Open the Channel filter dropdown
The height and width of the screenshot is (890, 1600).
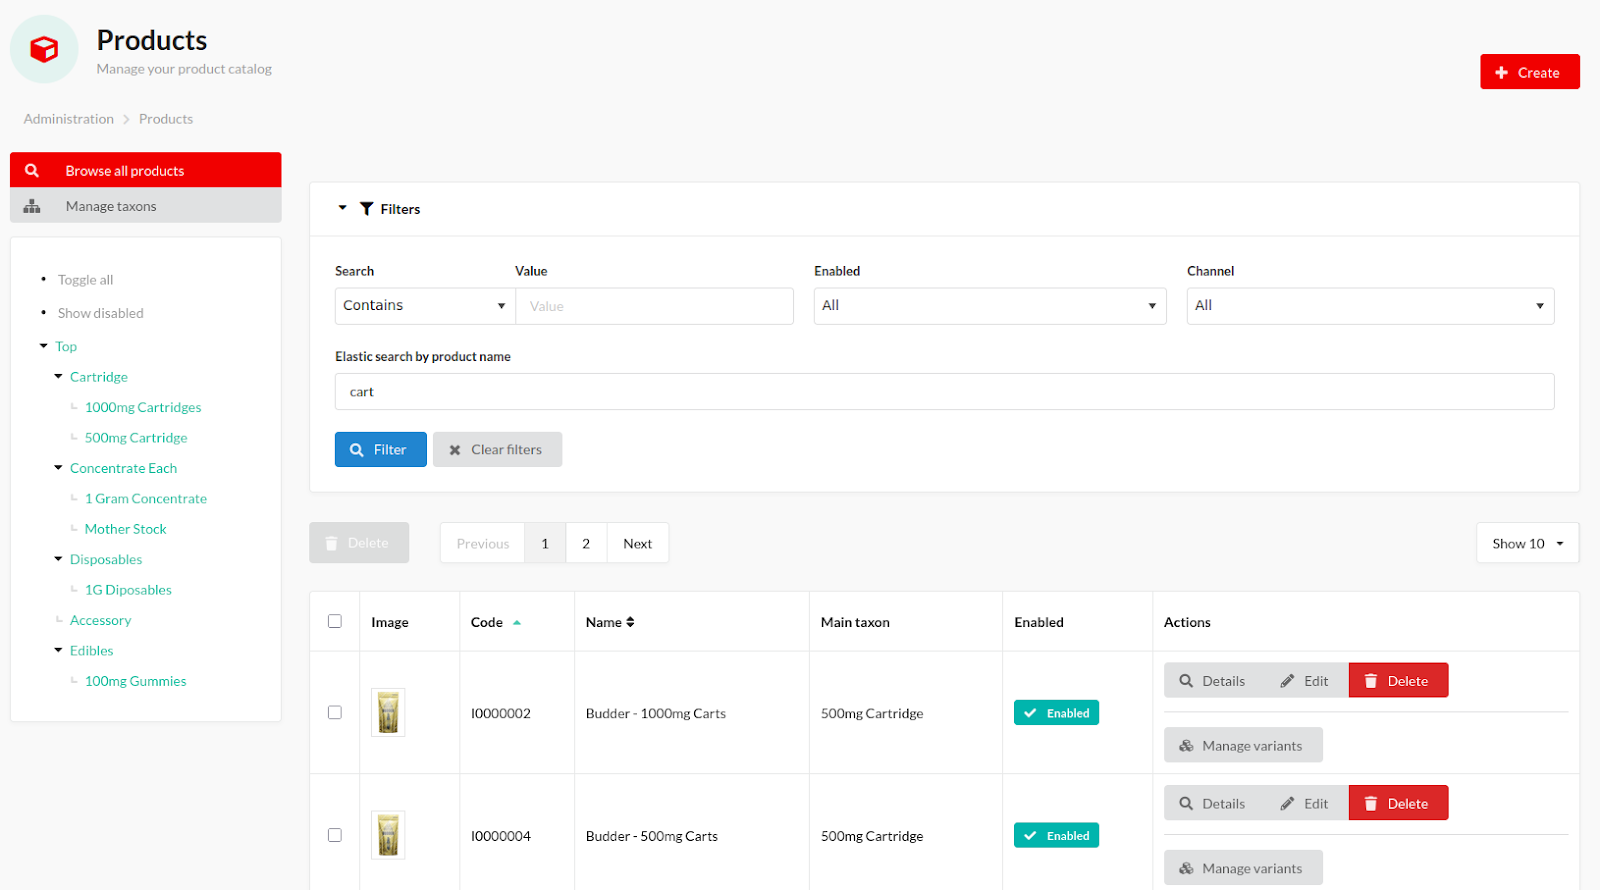click(x=1369, y=306)
